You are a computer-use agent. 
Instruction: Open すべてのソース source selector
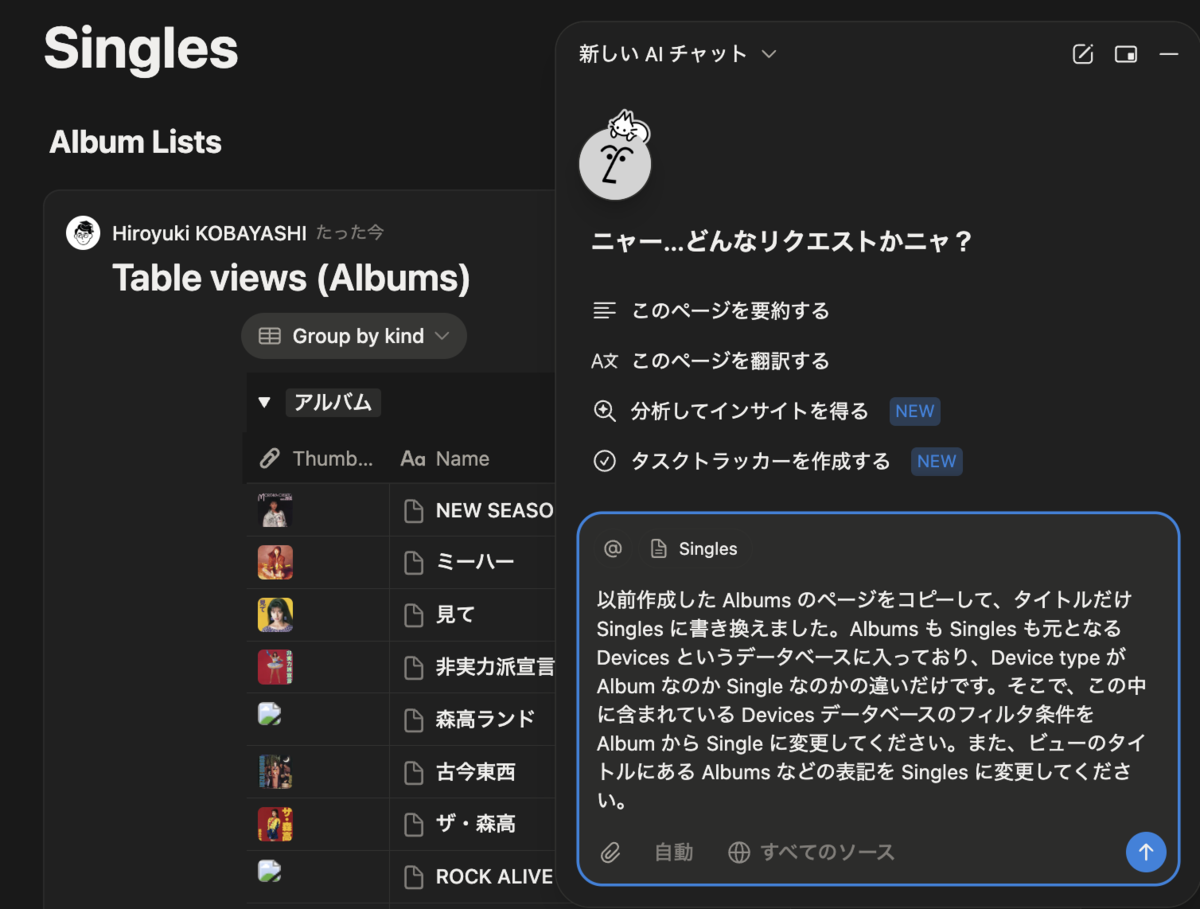point(811,852)
